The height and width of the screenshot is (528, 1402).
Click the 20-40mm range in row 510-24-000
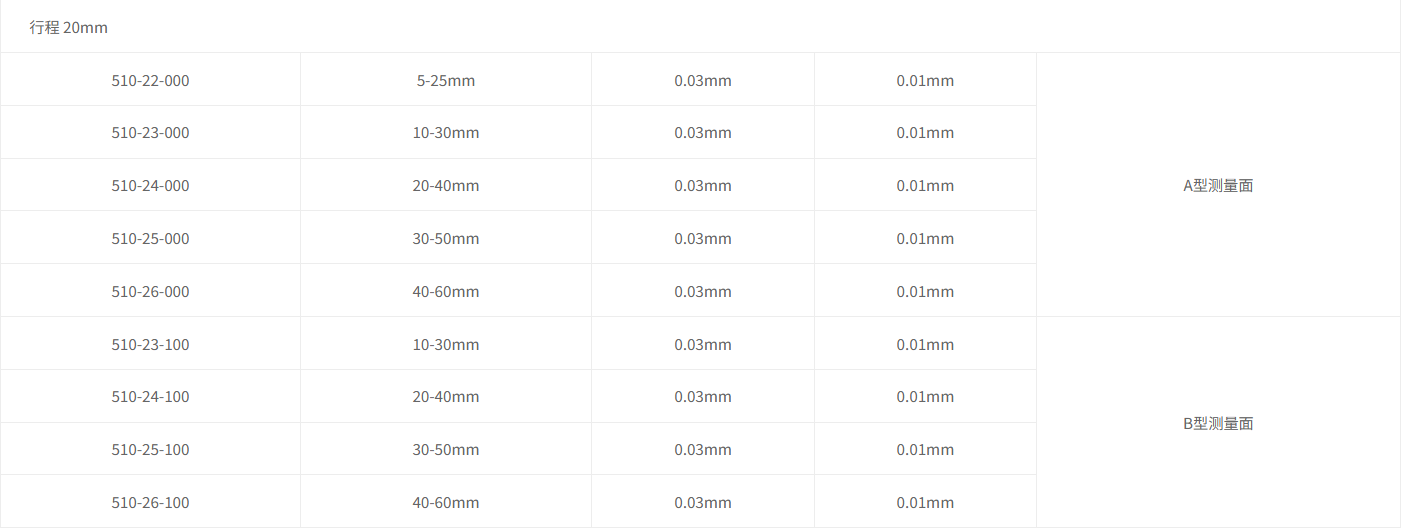[x=446, y=186]
